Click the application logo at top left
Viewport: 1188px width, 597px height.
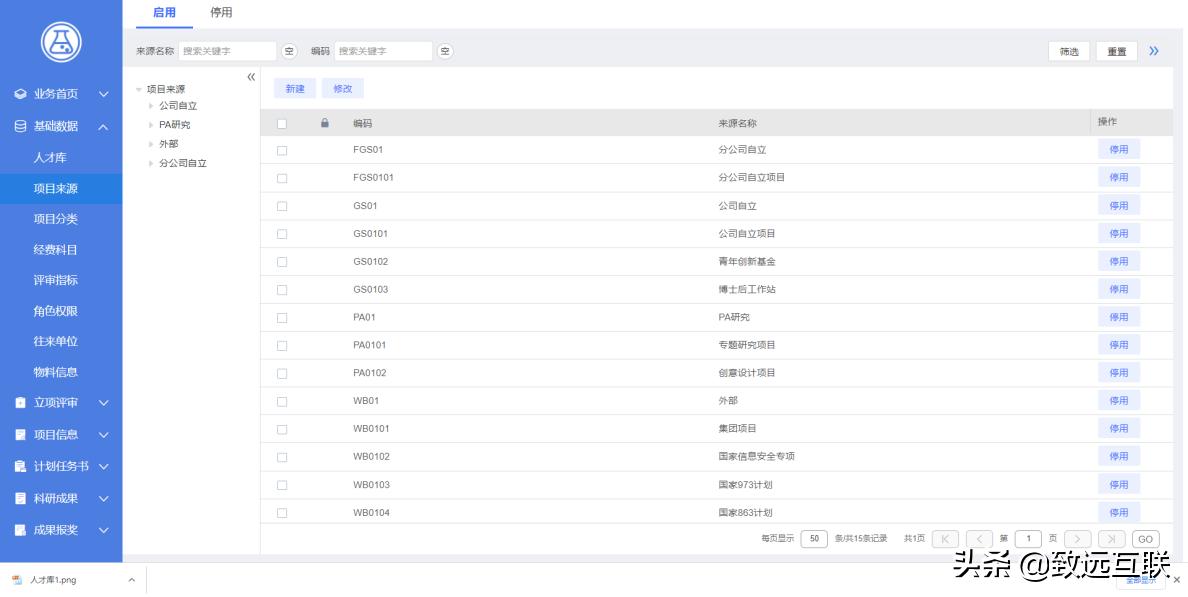click(x=61, y=42)
